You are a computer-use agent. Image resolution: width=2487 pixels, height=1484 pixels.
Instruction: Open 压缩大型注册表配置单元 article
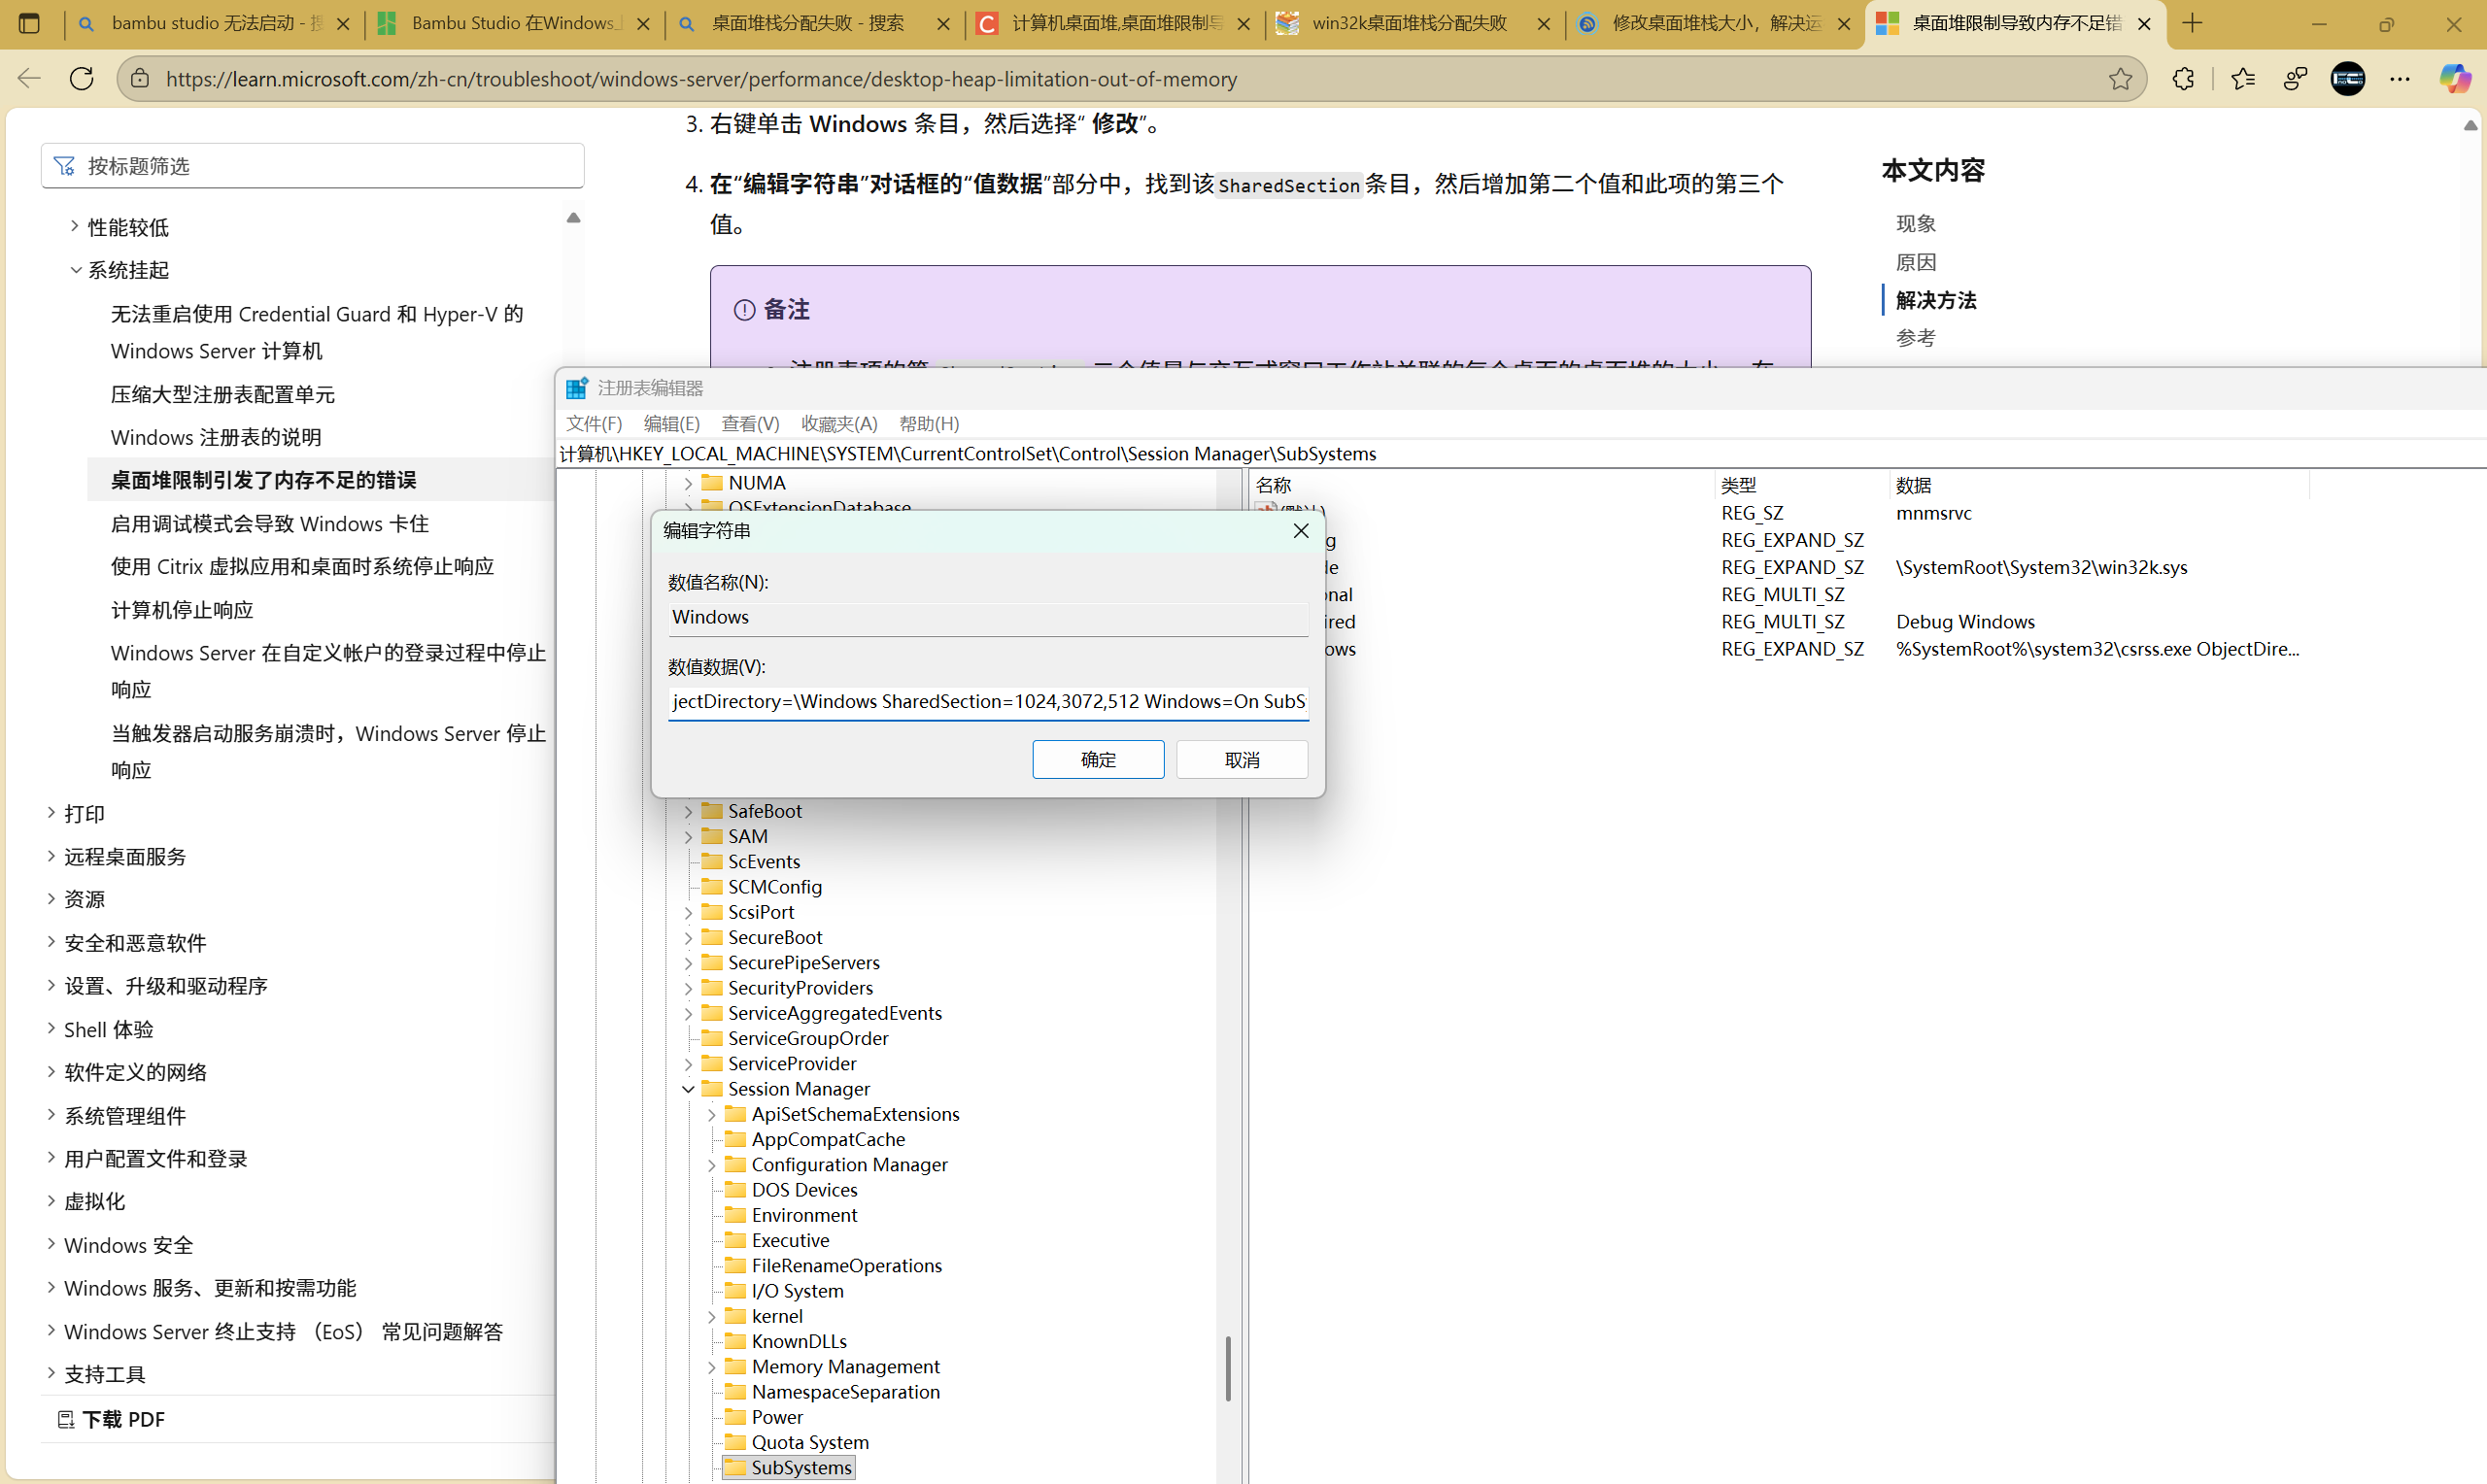(223, 394)
